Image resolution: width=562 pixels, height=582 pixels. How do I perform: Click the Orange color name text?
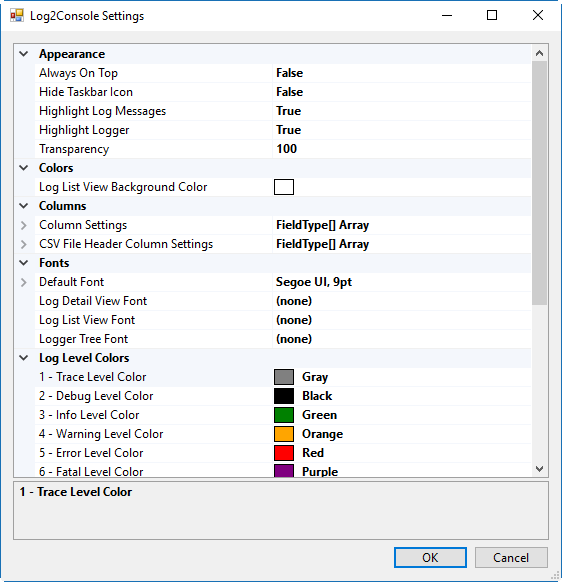tap(322, 434)
